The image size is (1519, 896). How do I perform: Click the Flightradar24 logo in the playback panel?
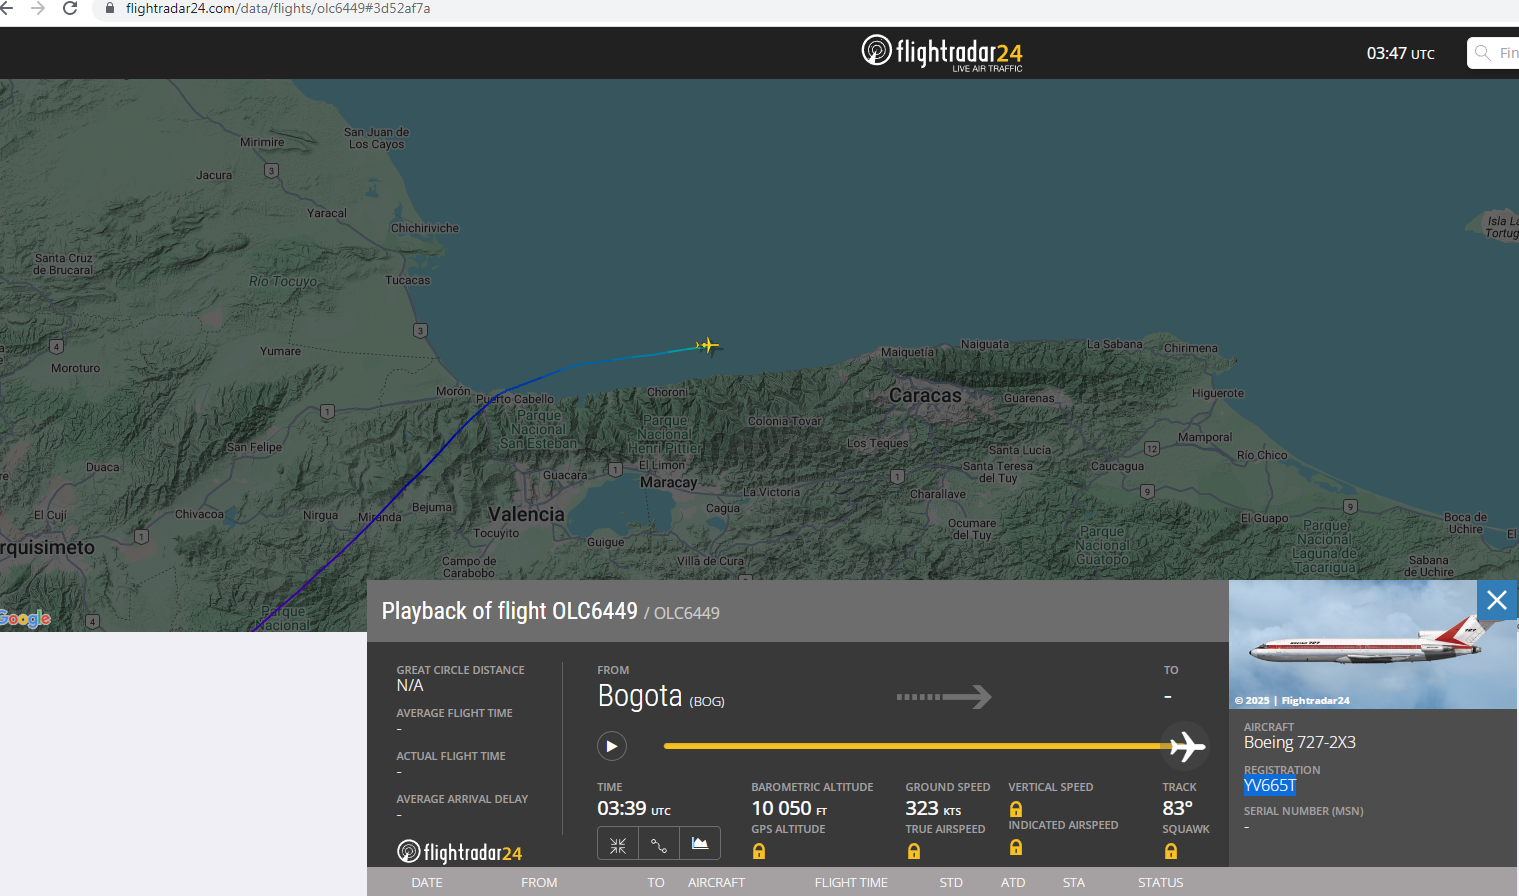click(459, 852)
